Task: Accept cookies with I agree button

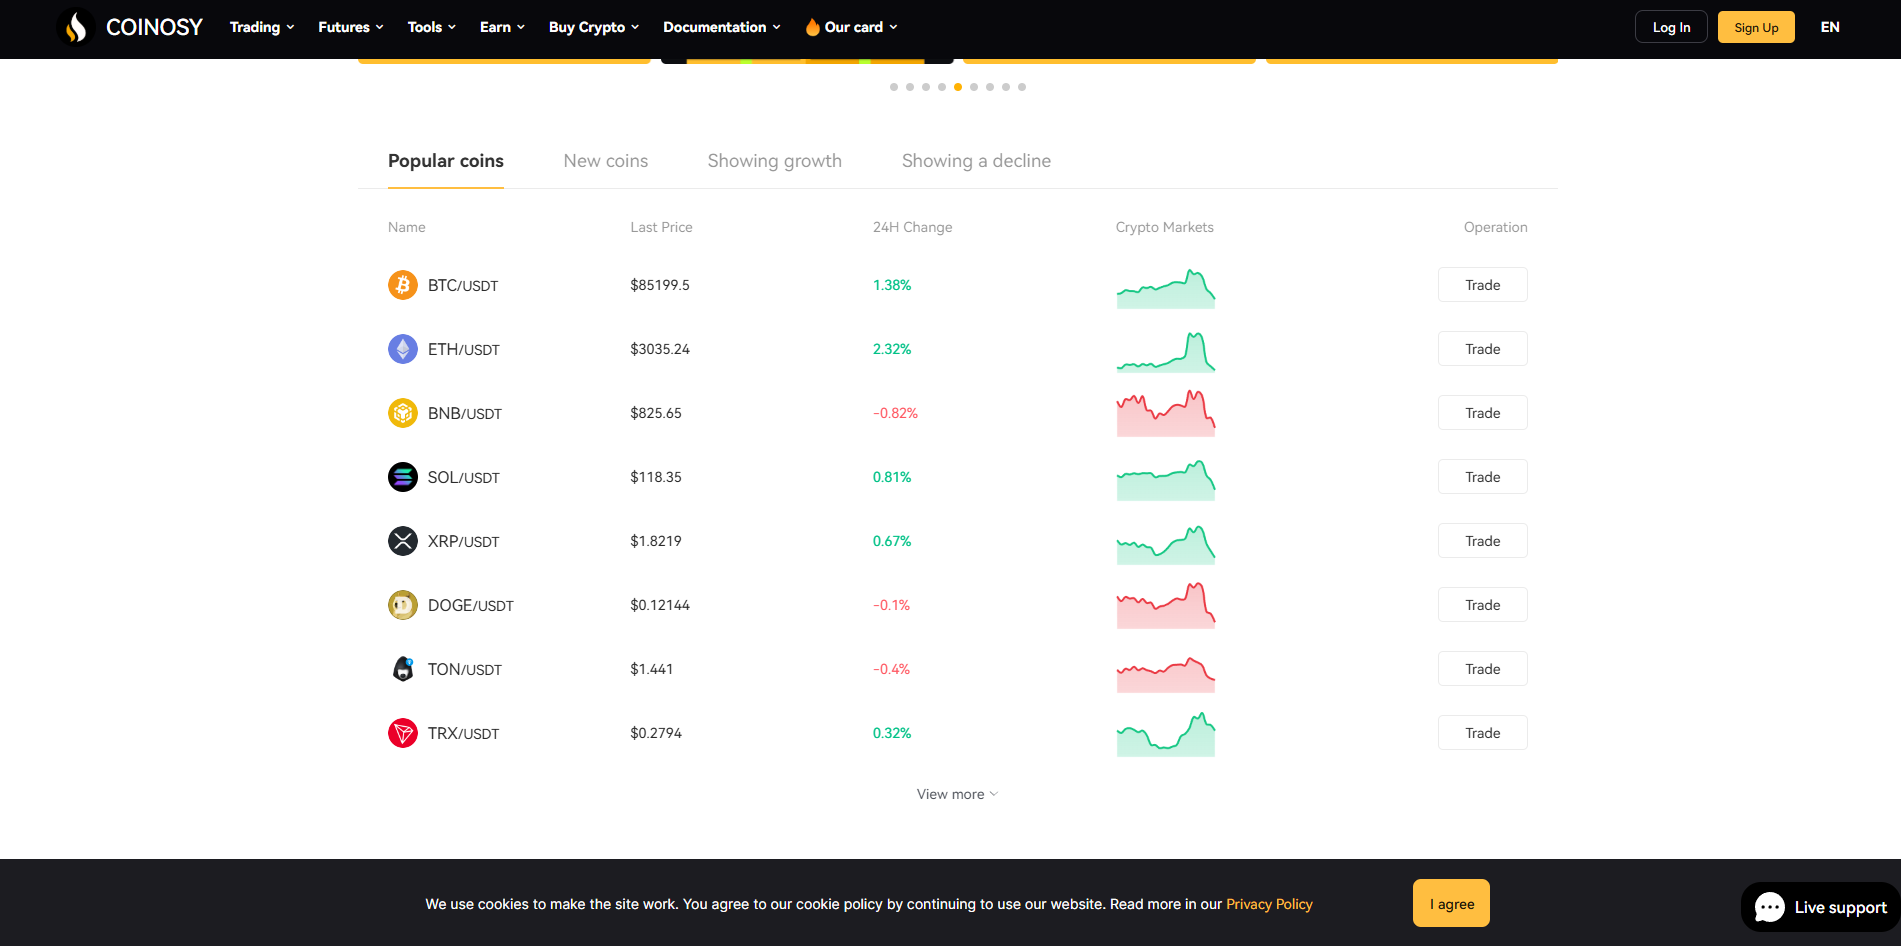Action: pos(1450,903)
